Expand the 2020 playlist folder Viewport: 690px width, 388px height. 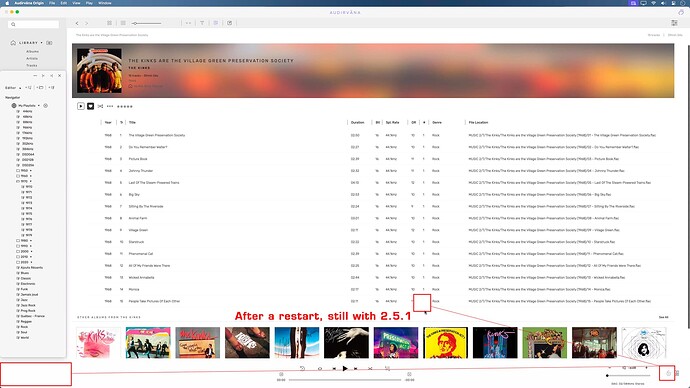[x=31, y=262]
